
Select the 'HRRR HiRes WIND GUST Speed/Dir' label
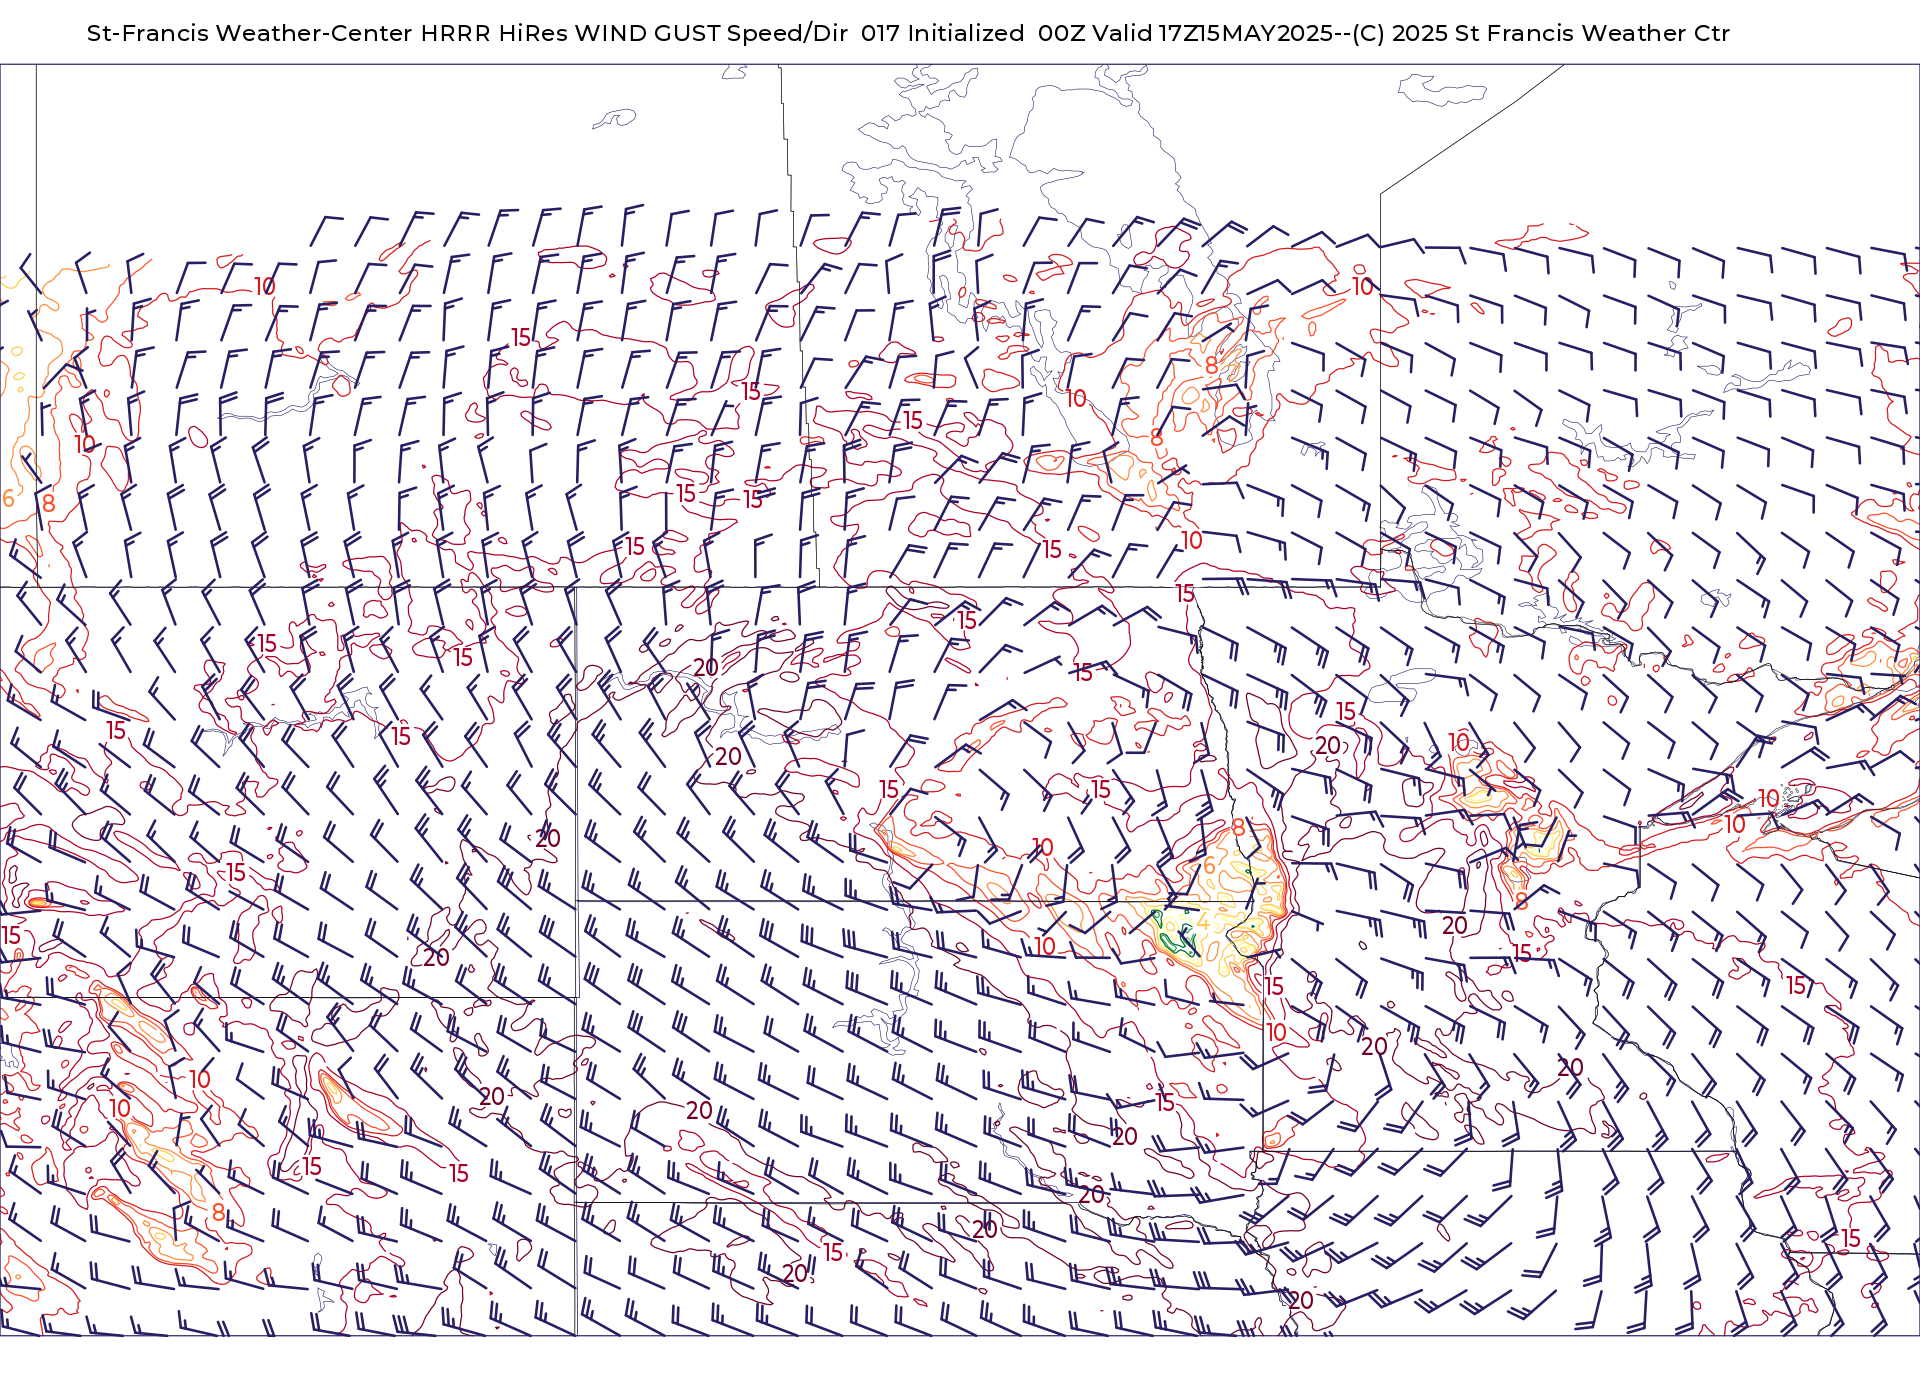634,33
